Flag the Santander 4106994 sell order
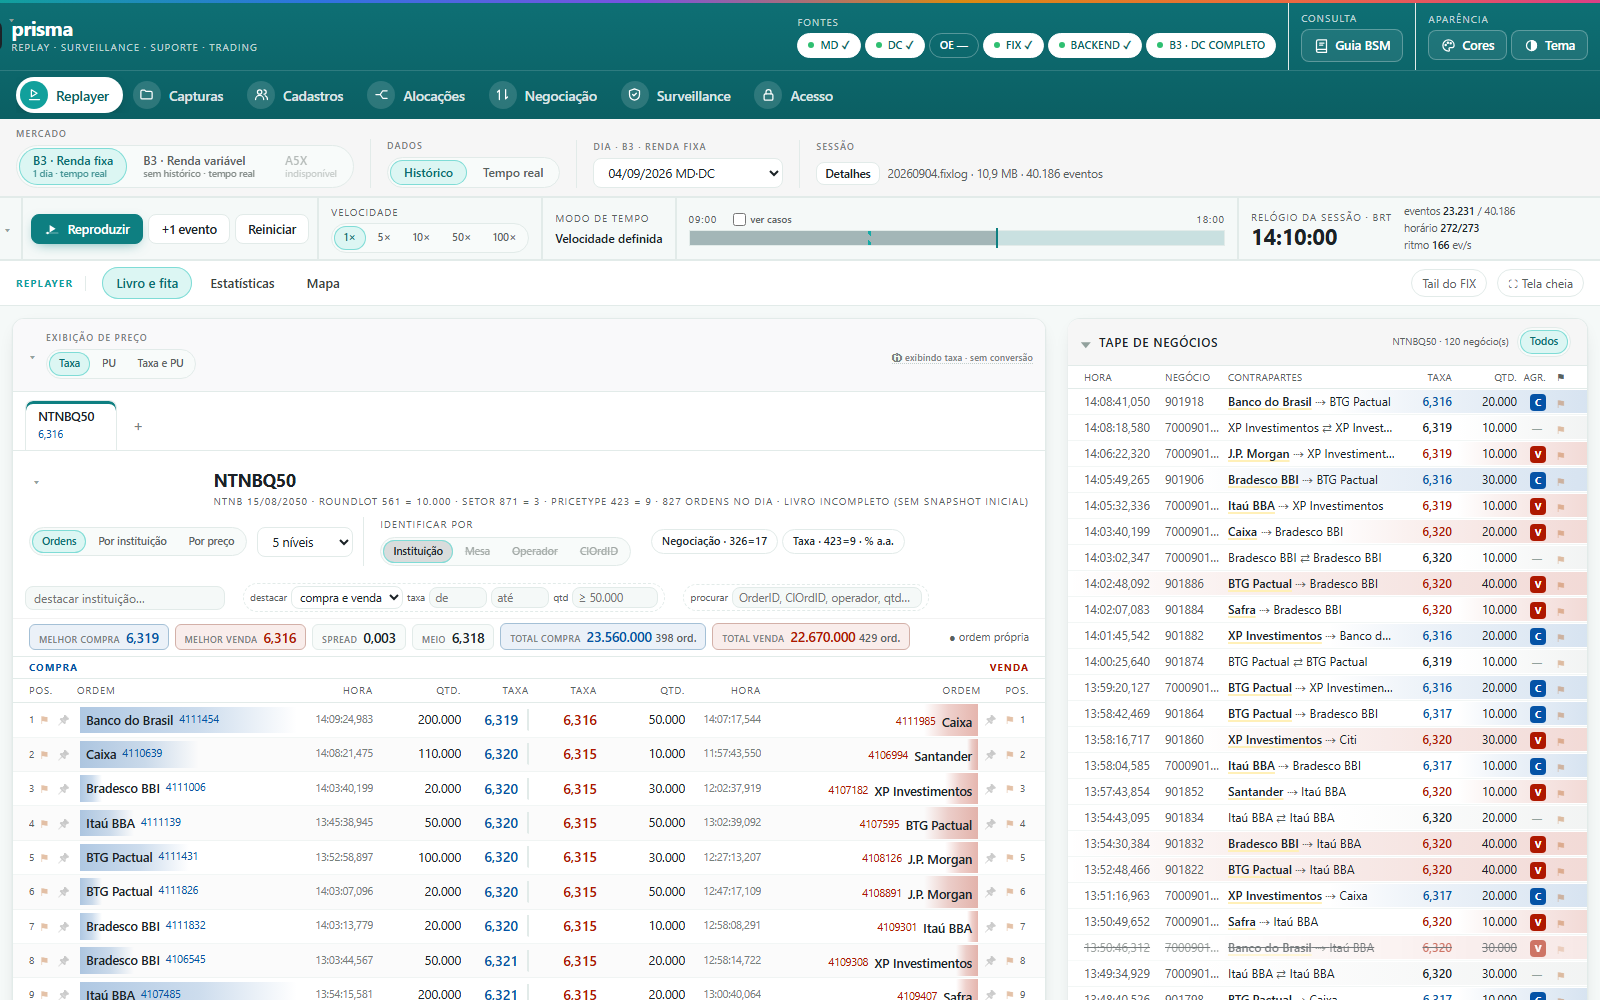Image resolution: width=1600 pixels, height=1000 pixels. coord(1009,755)
